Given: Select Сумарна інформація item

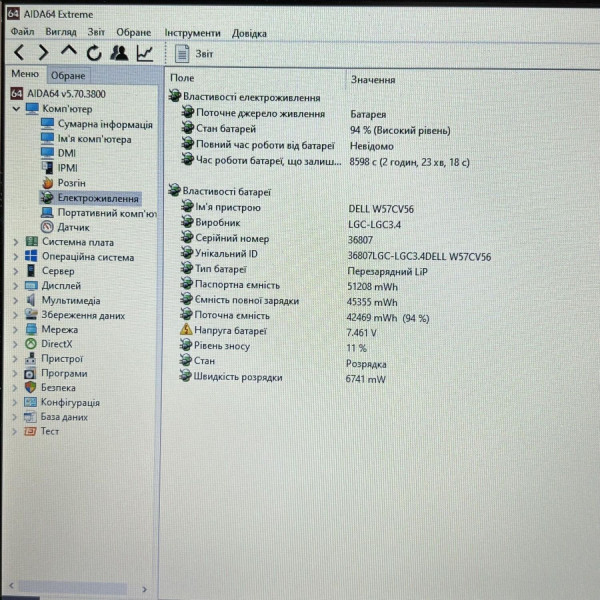Looking at the screenshot, I should point(105,124).
